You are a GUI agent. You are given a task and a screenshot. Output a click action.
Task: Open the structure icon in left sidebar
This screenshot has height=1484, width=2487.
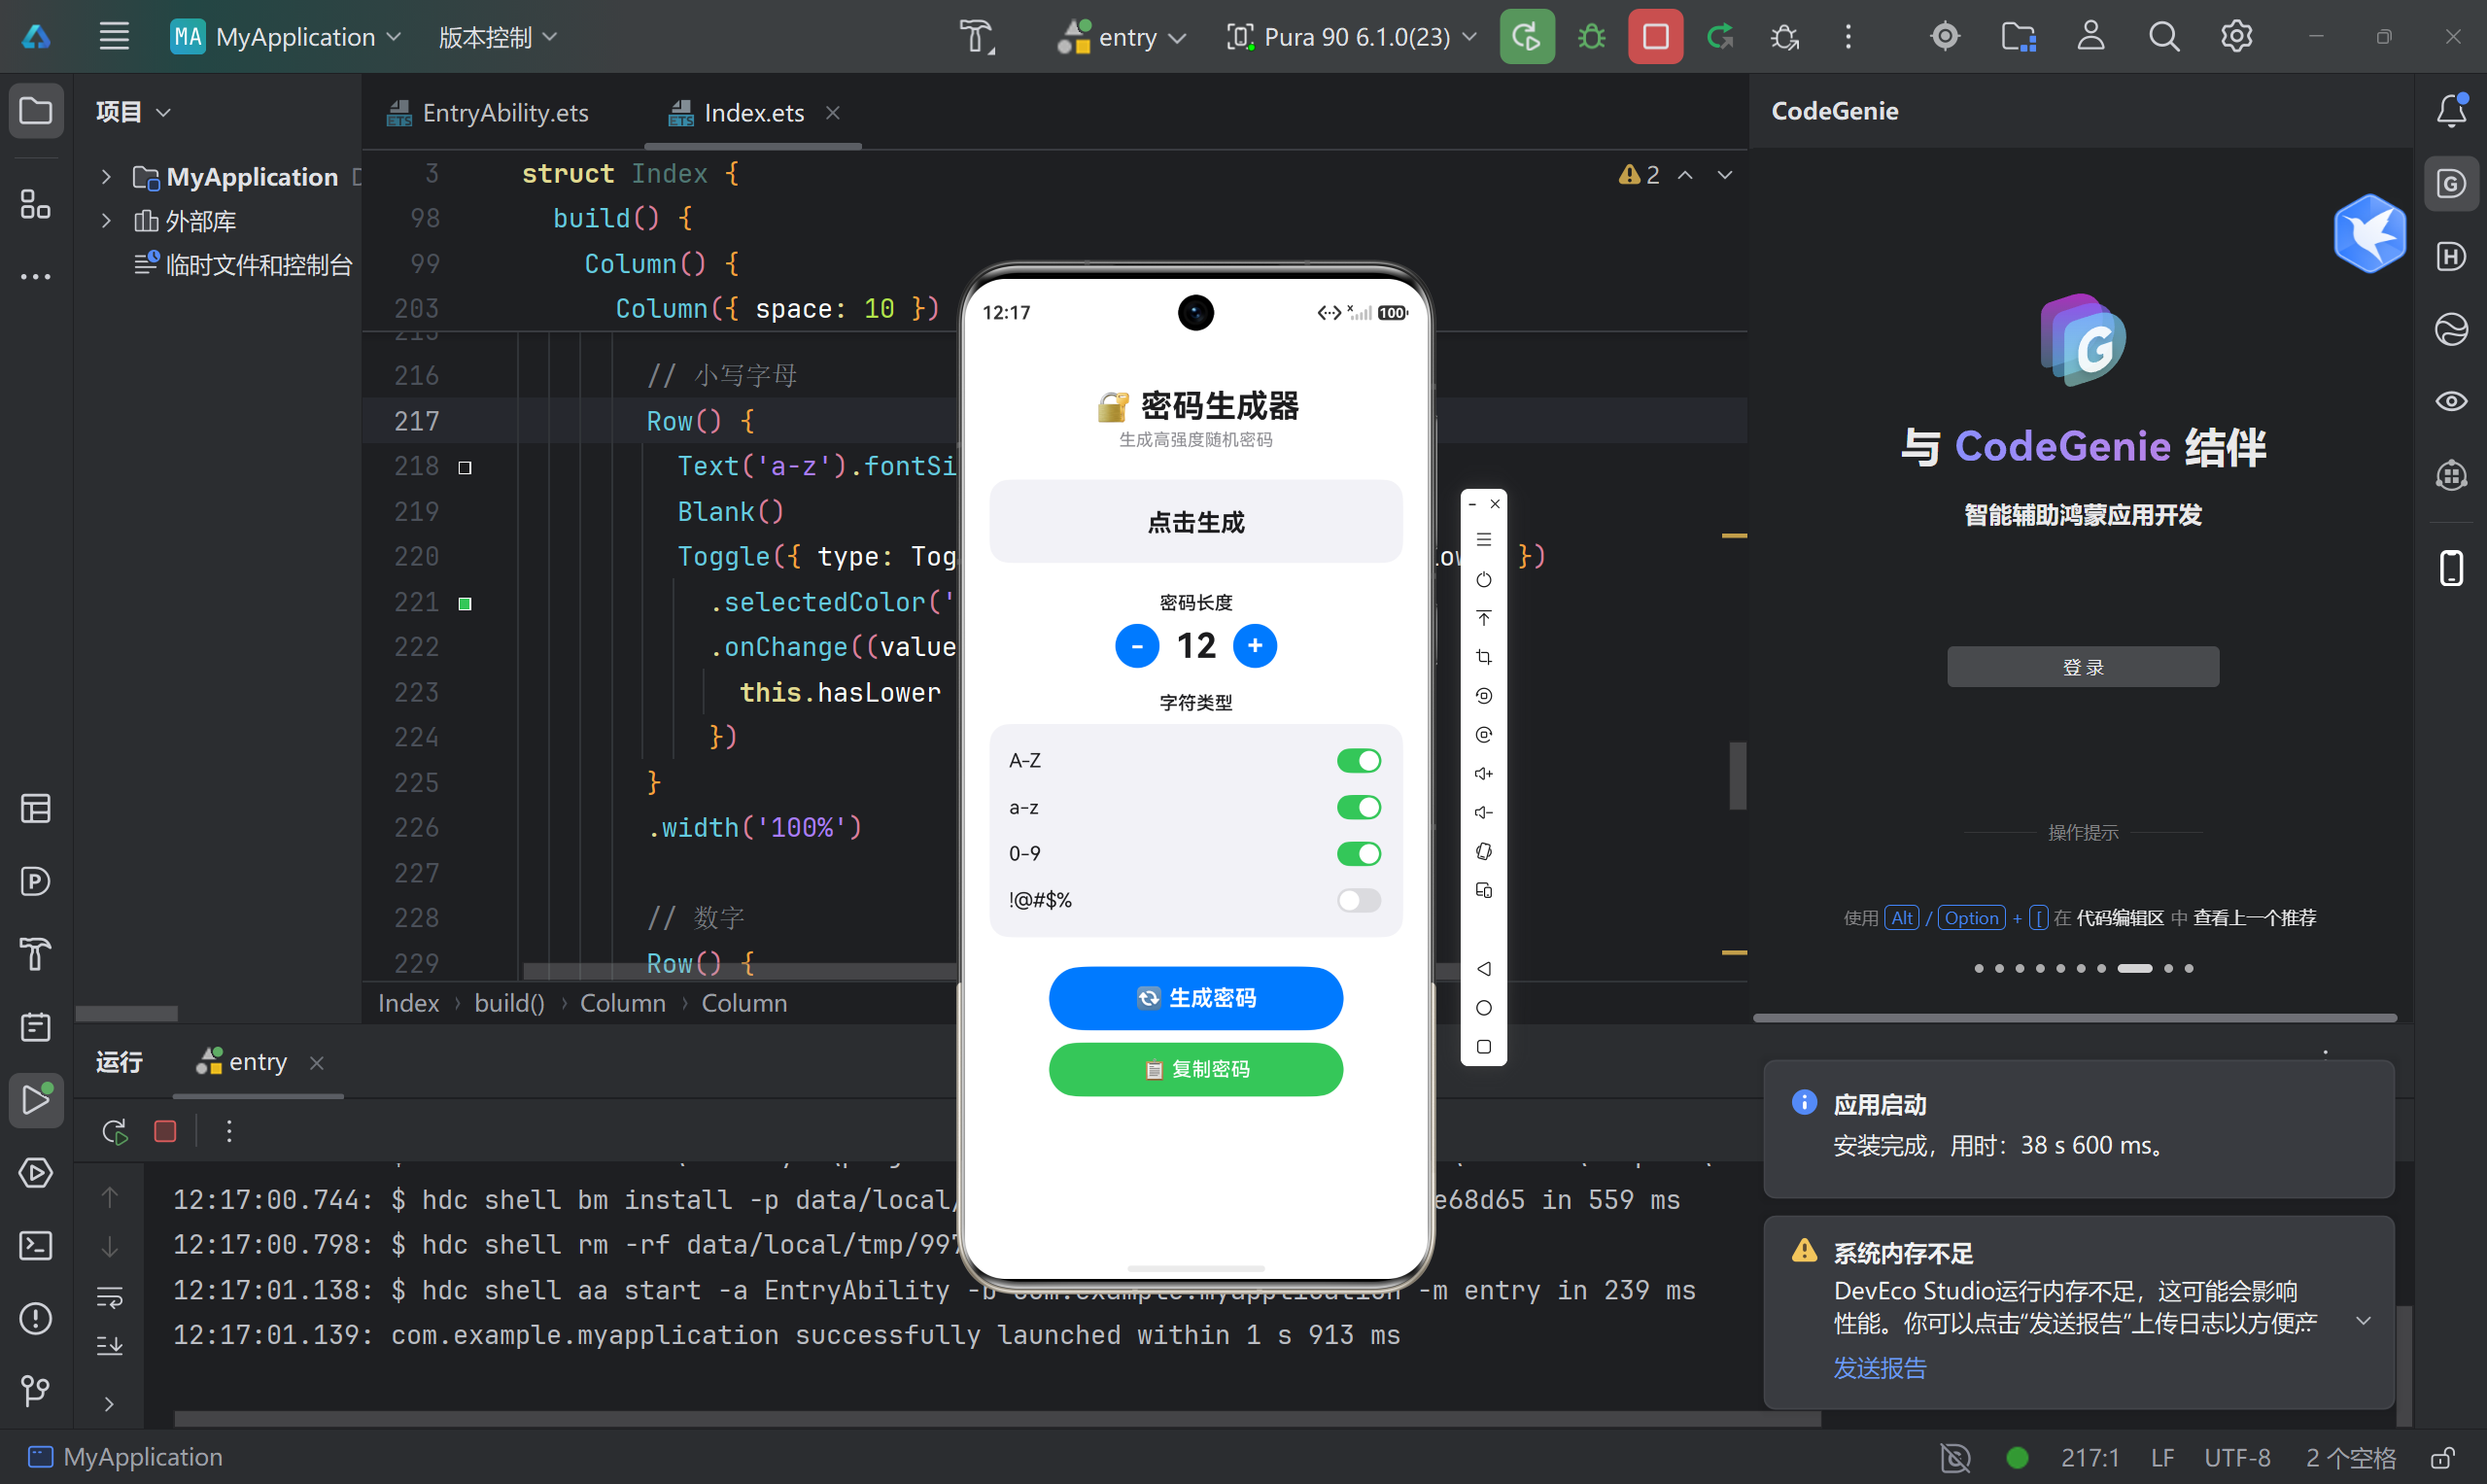coord(36,205)
